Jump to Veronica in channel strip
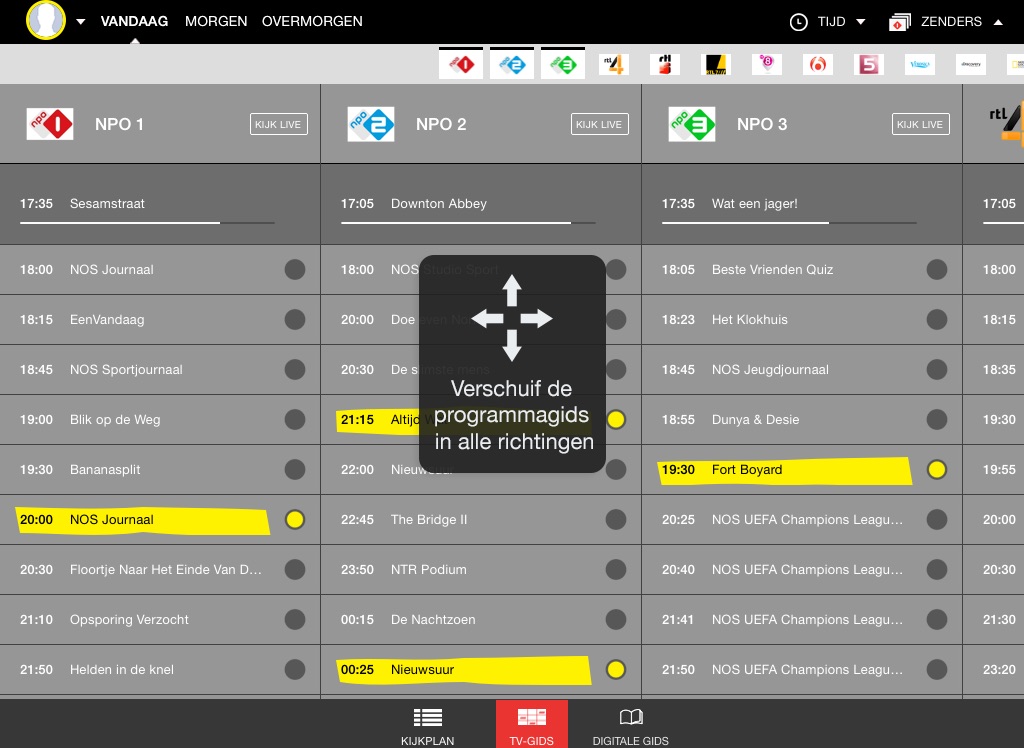Image resolution: width=1024 pixels, height=748 pixels. (x=920, y=64)
